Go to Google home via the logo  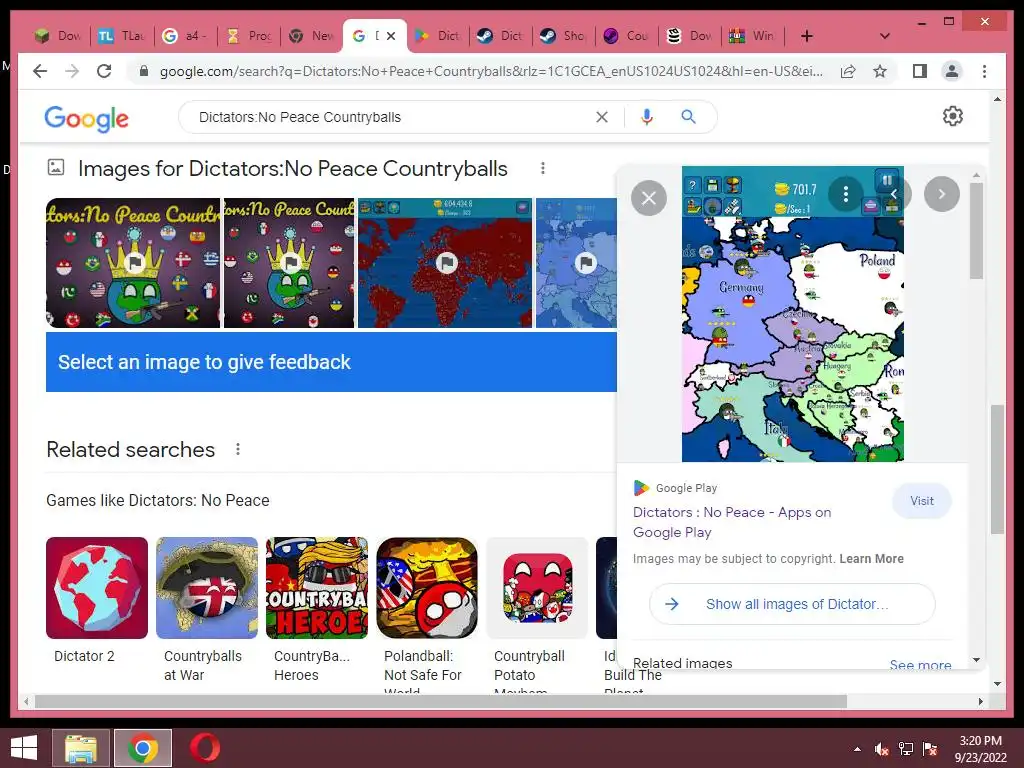pos(86,118)
